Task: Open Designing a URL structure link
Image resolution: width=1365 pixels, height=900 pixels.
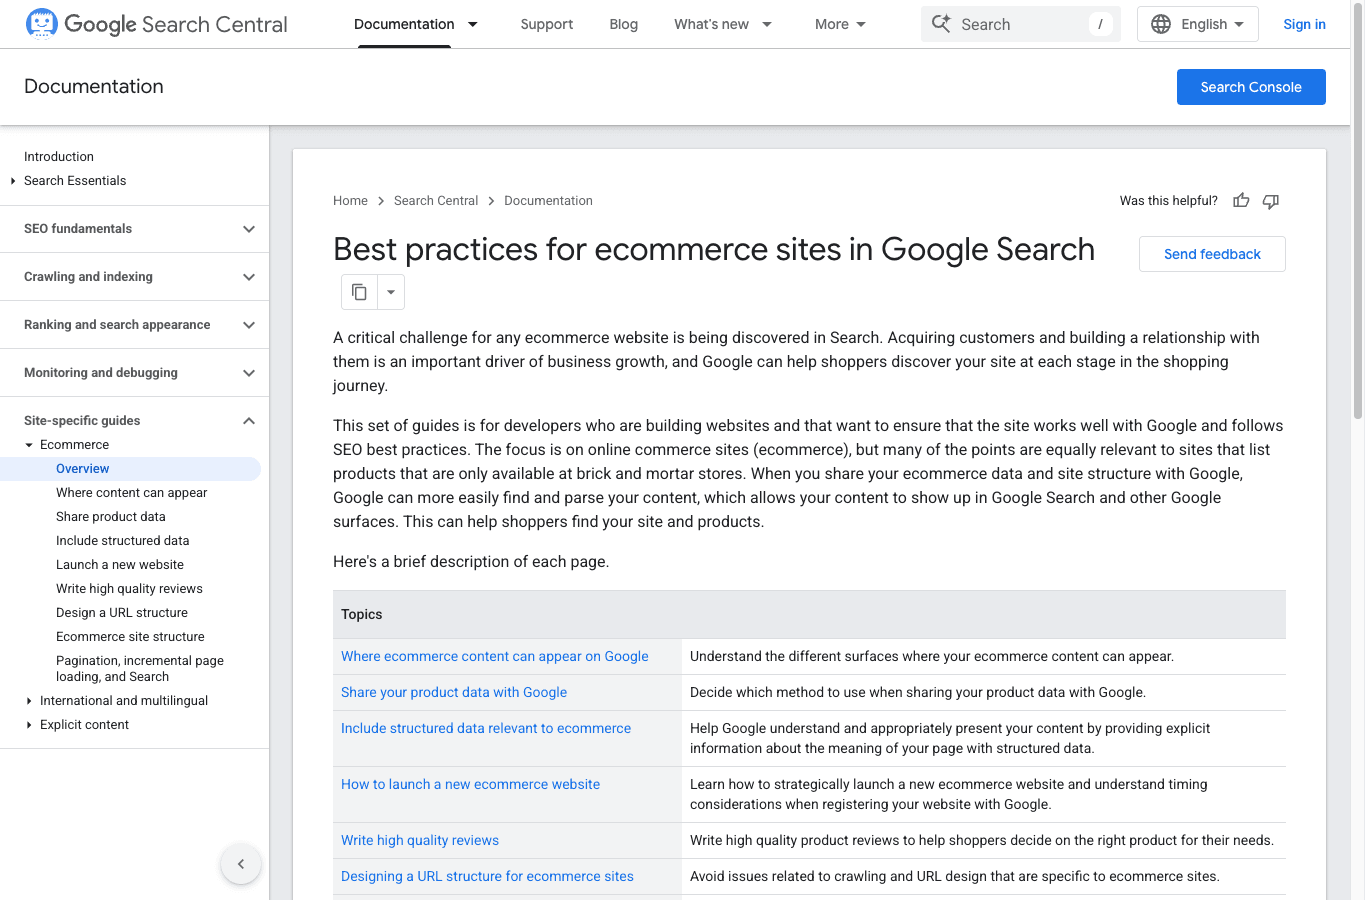Action: 487,876
